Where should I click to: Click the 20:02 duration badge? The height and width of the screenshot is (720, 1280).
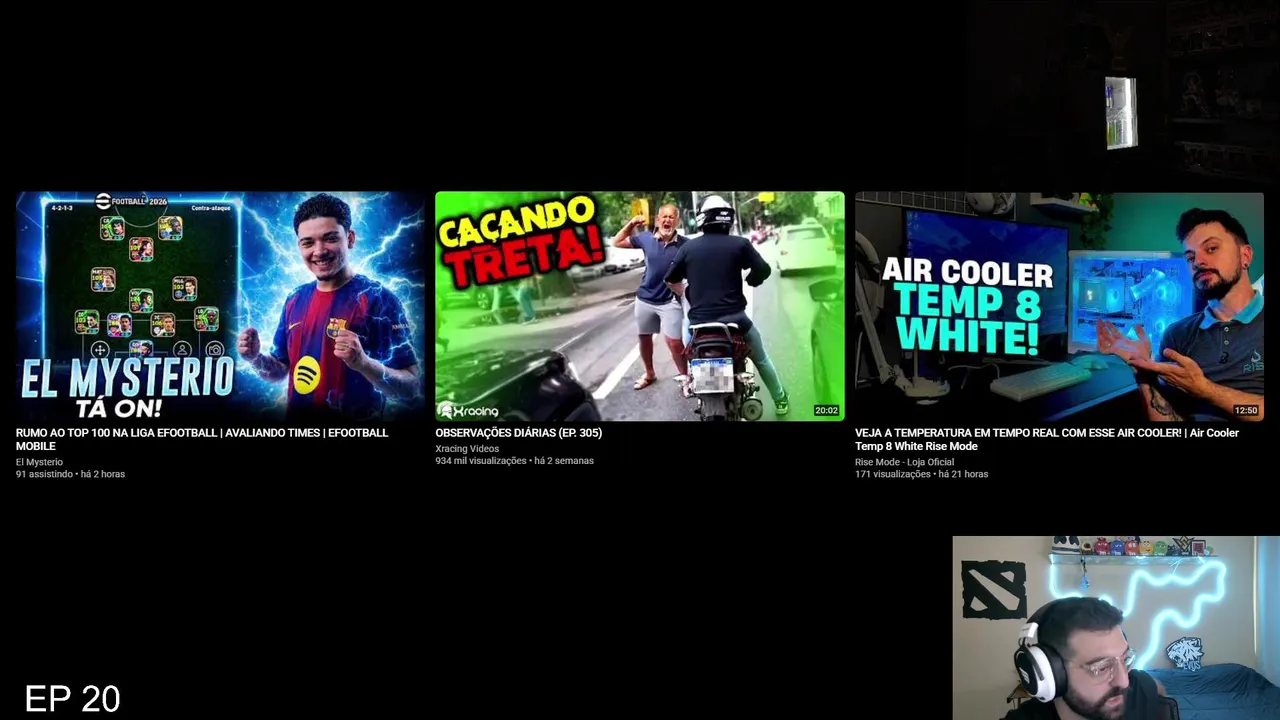826,411
